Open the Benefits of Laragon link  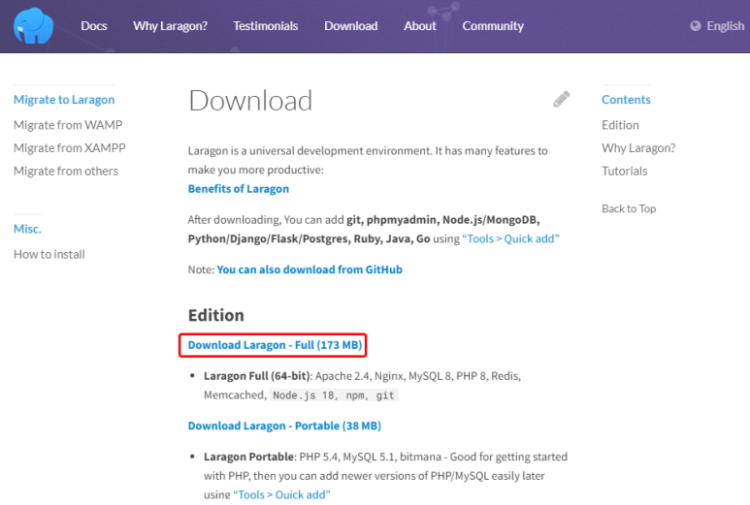238,188
